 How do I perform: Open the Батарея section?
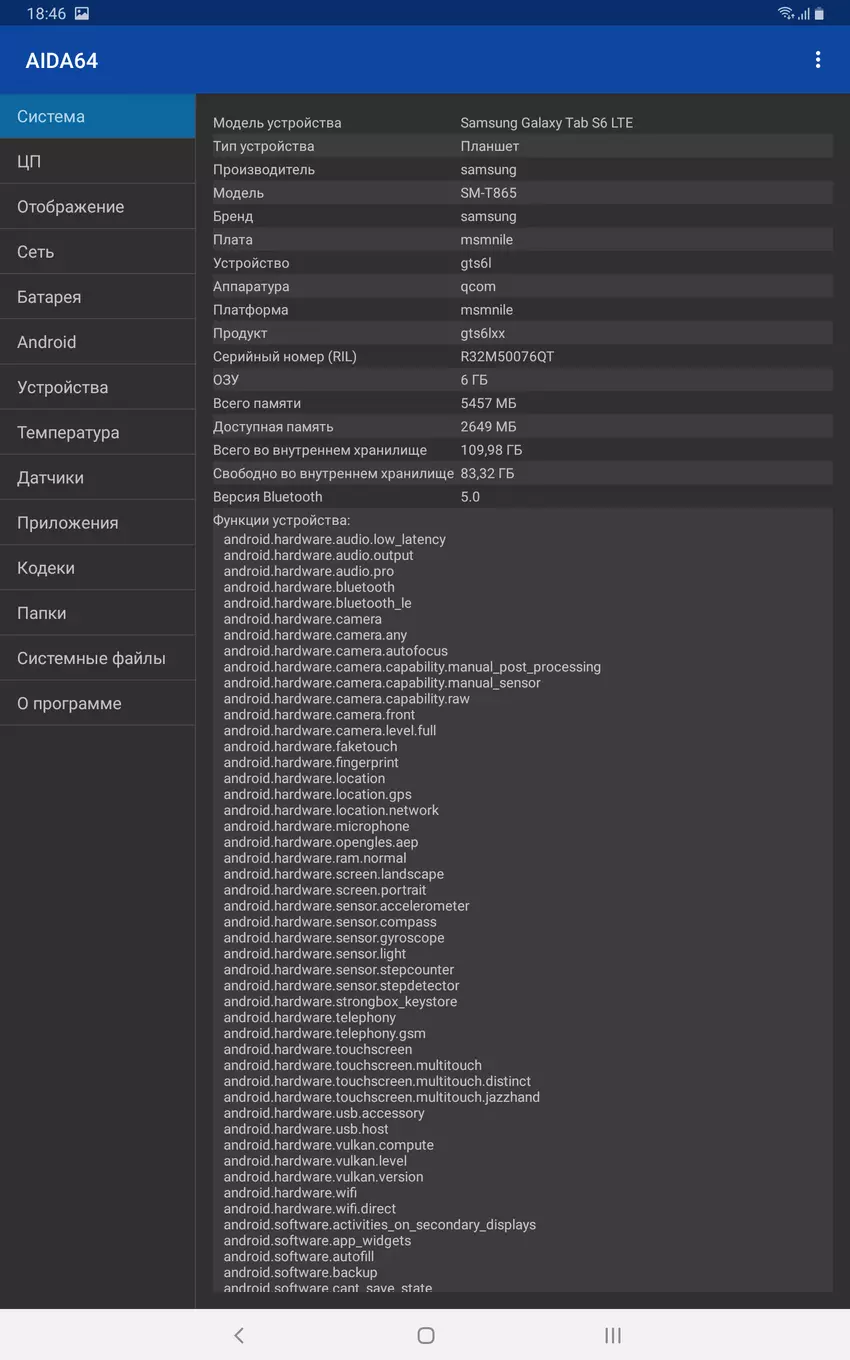(x=97, y=297)
